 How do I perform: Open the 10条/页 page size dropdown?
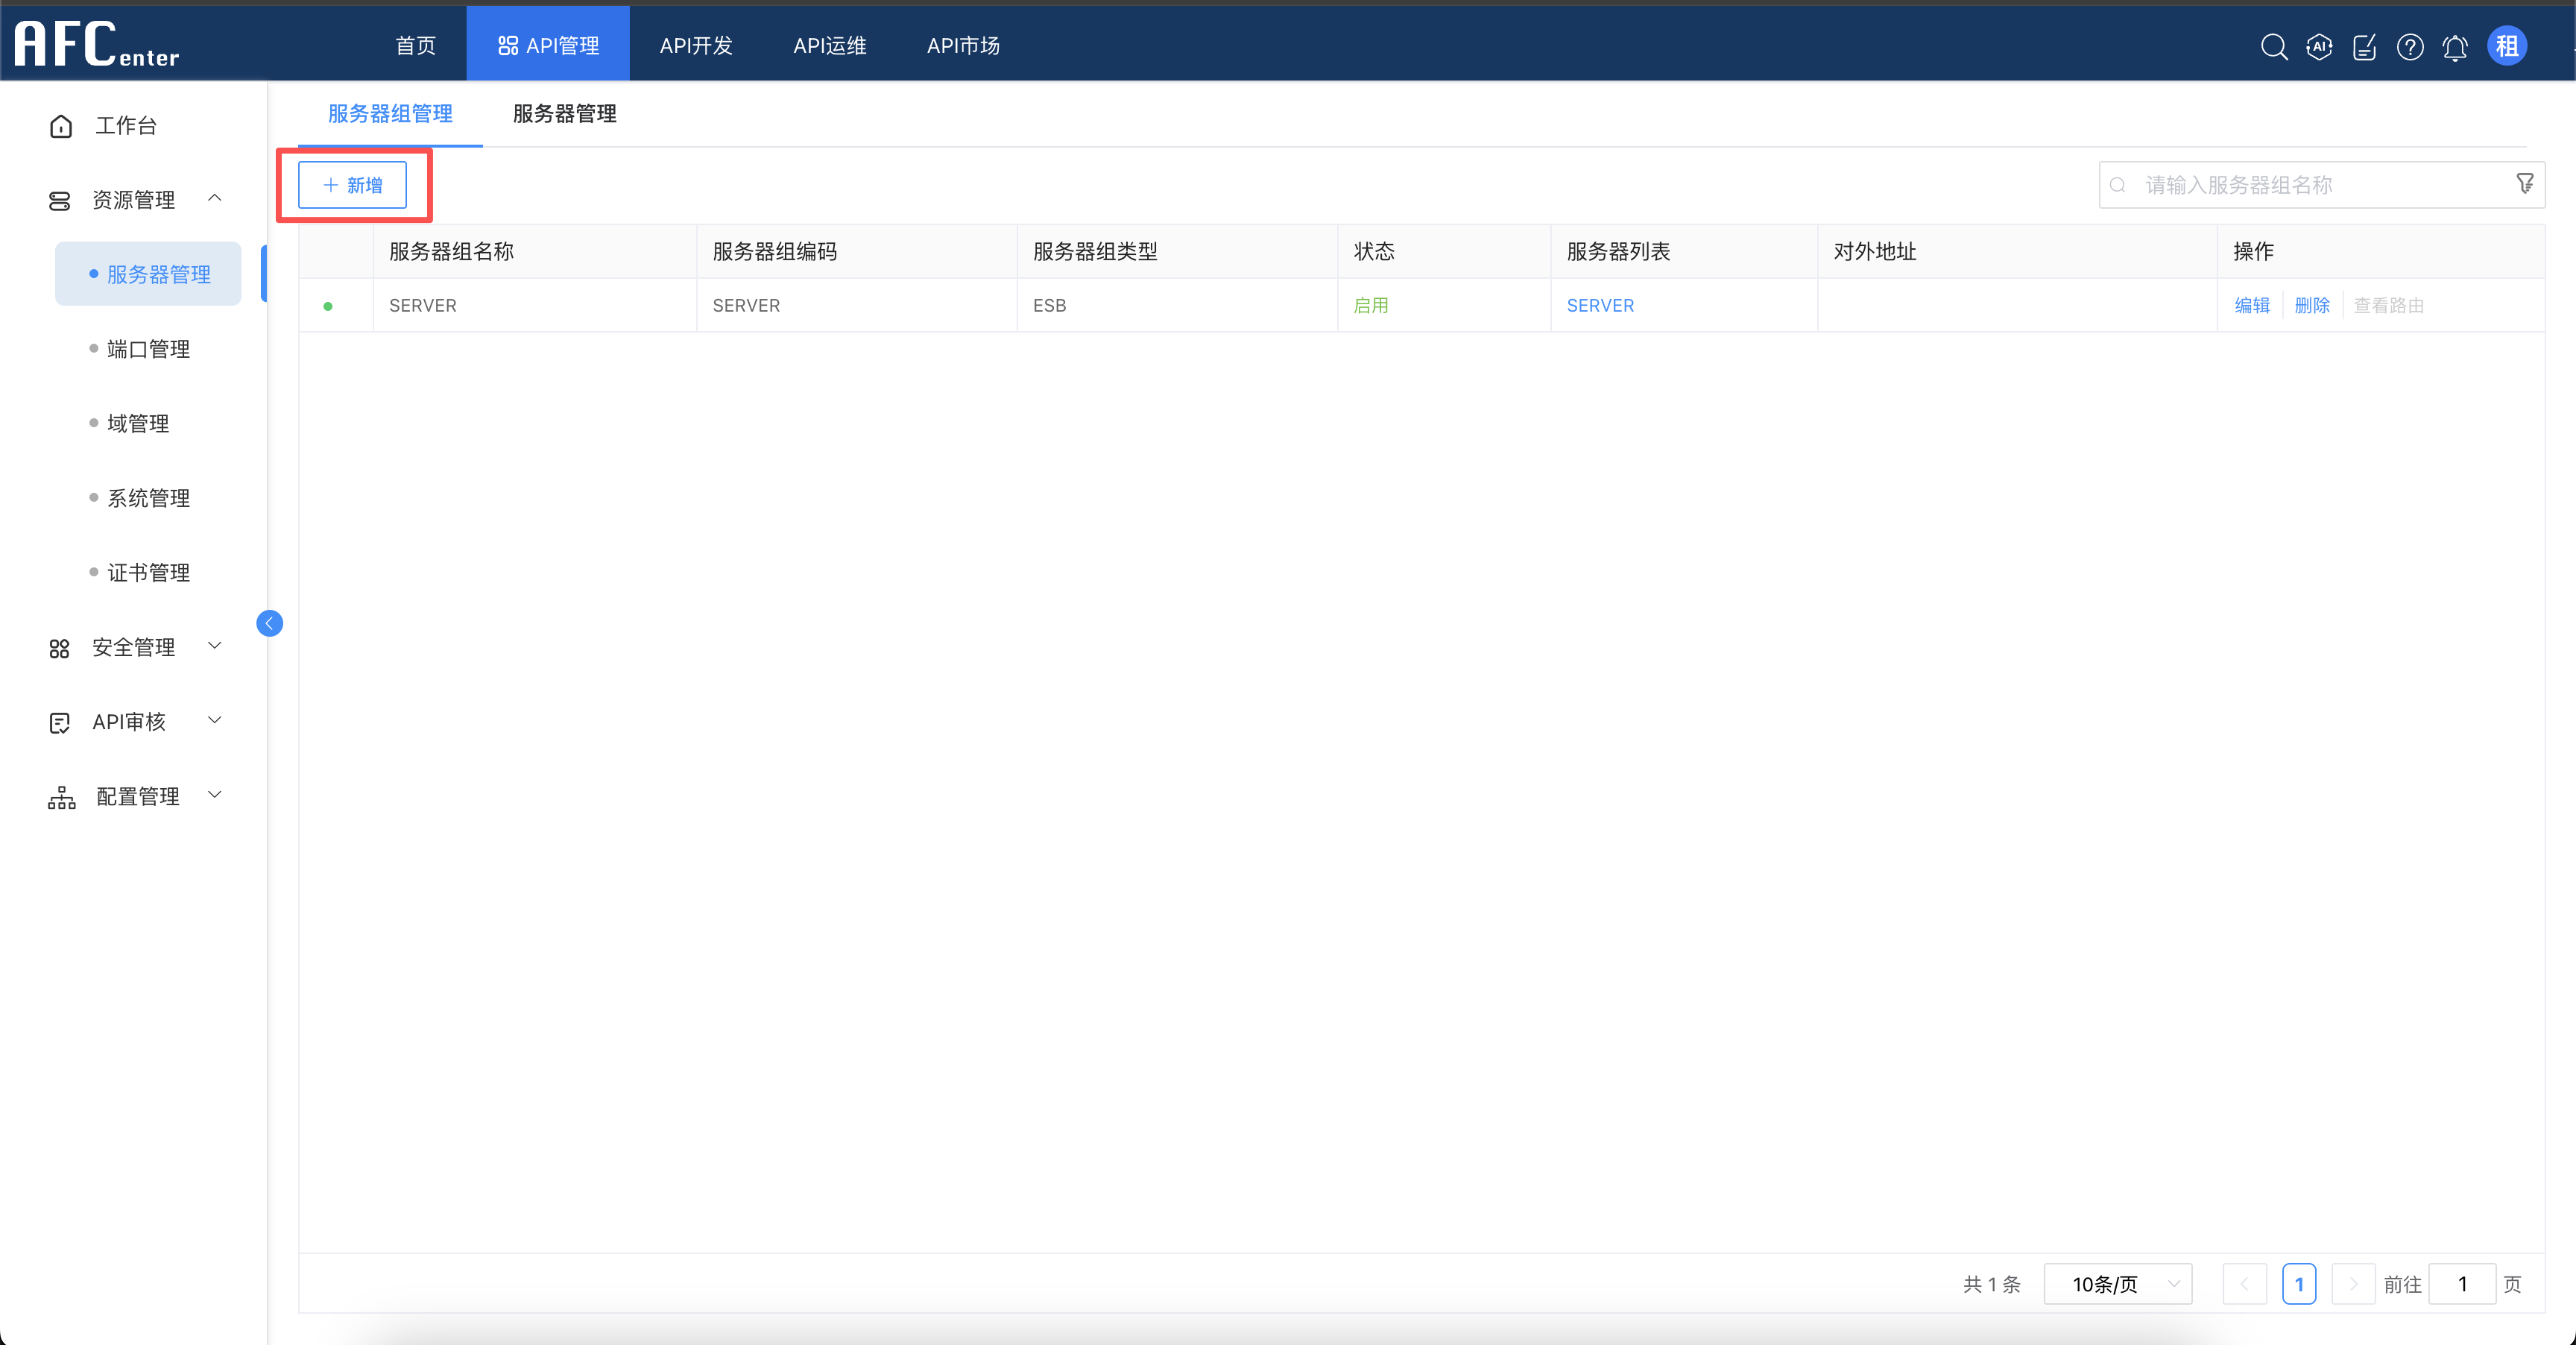pyautogui.click(x=2117, y=1284)
